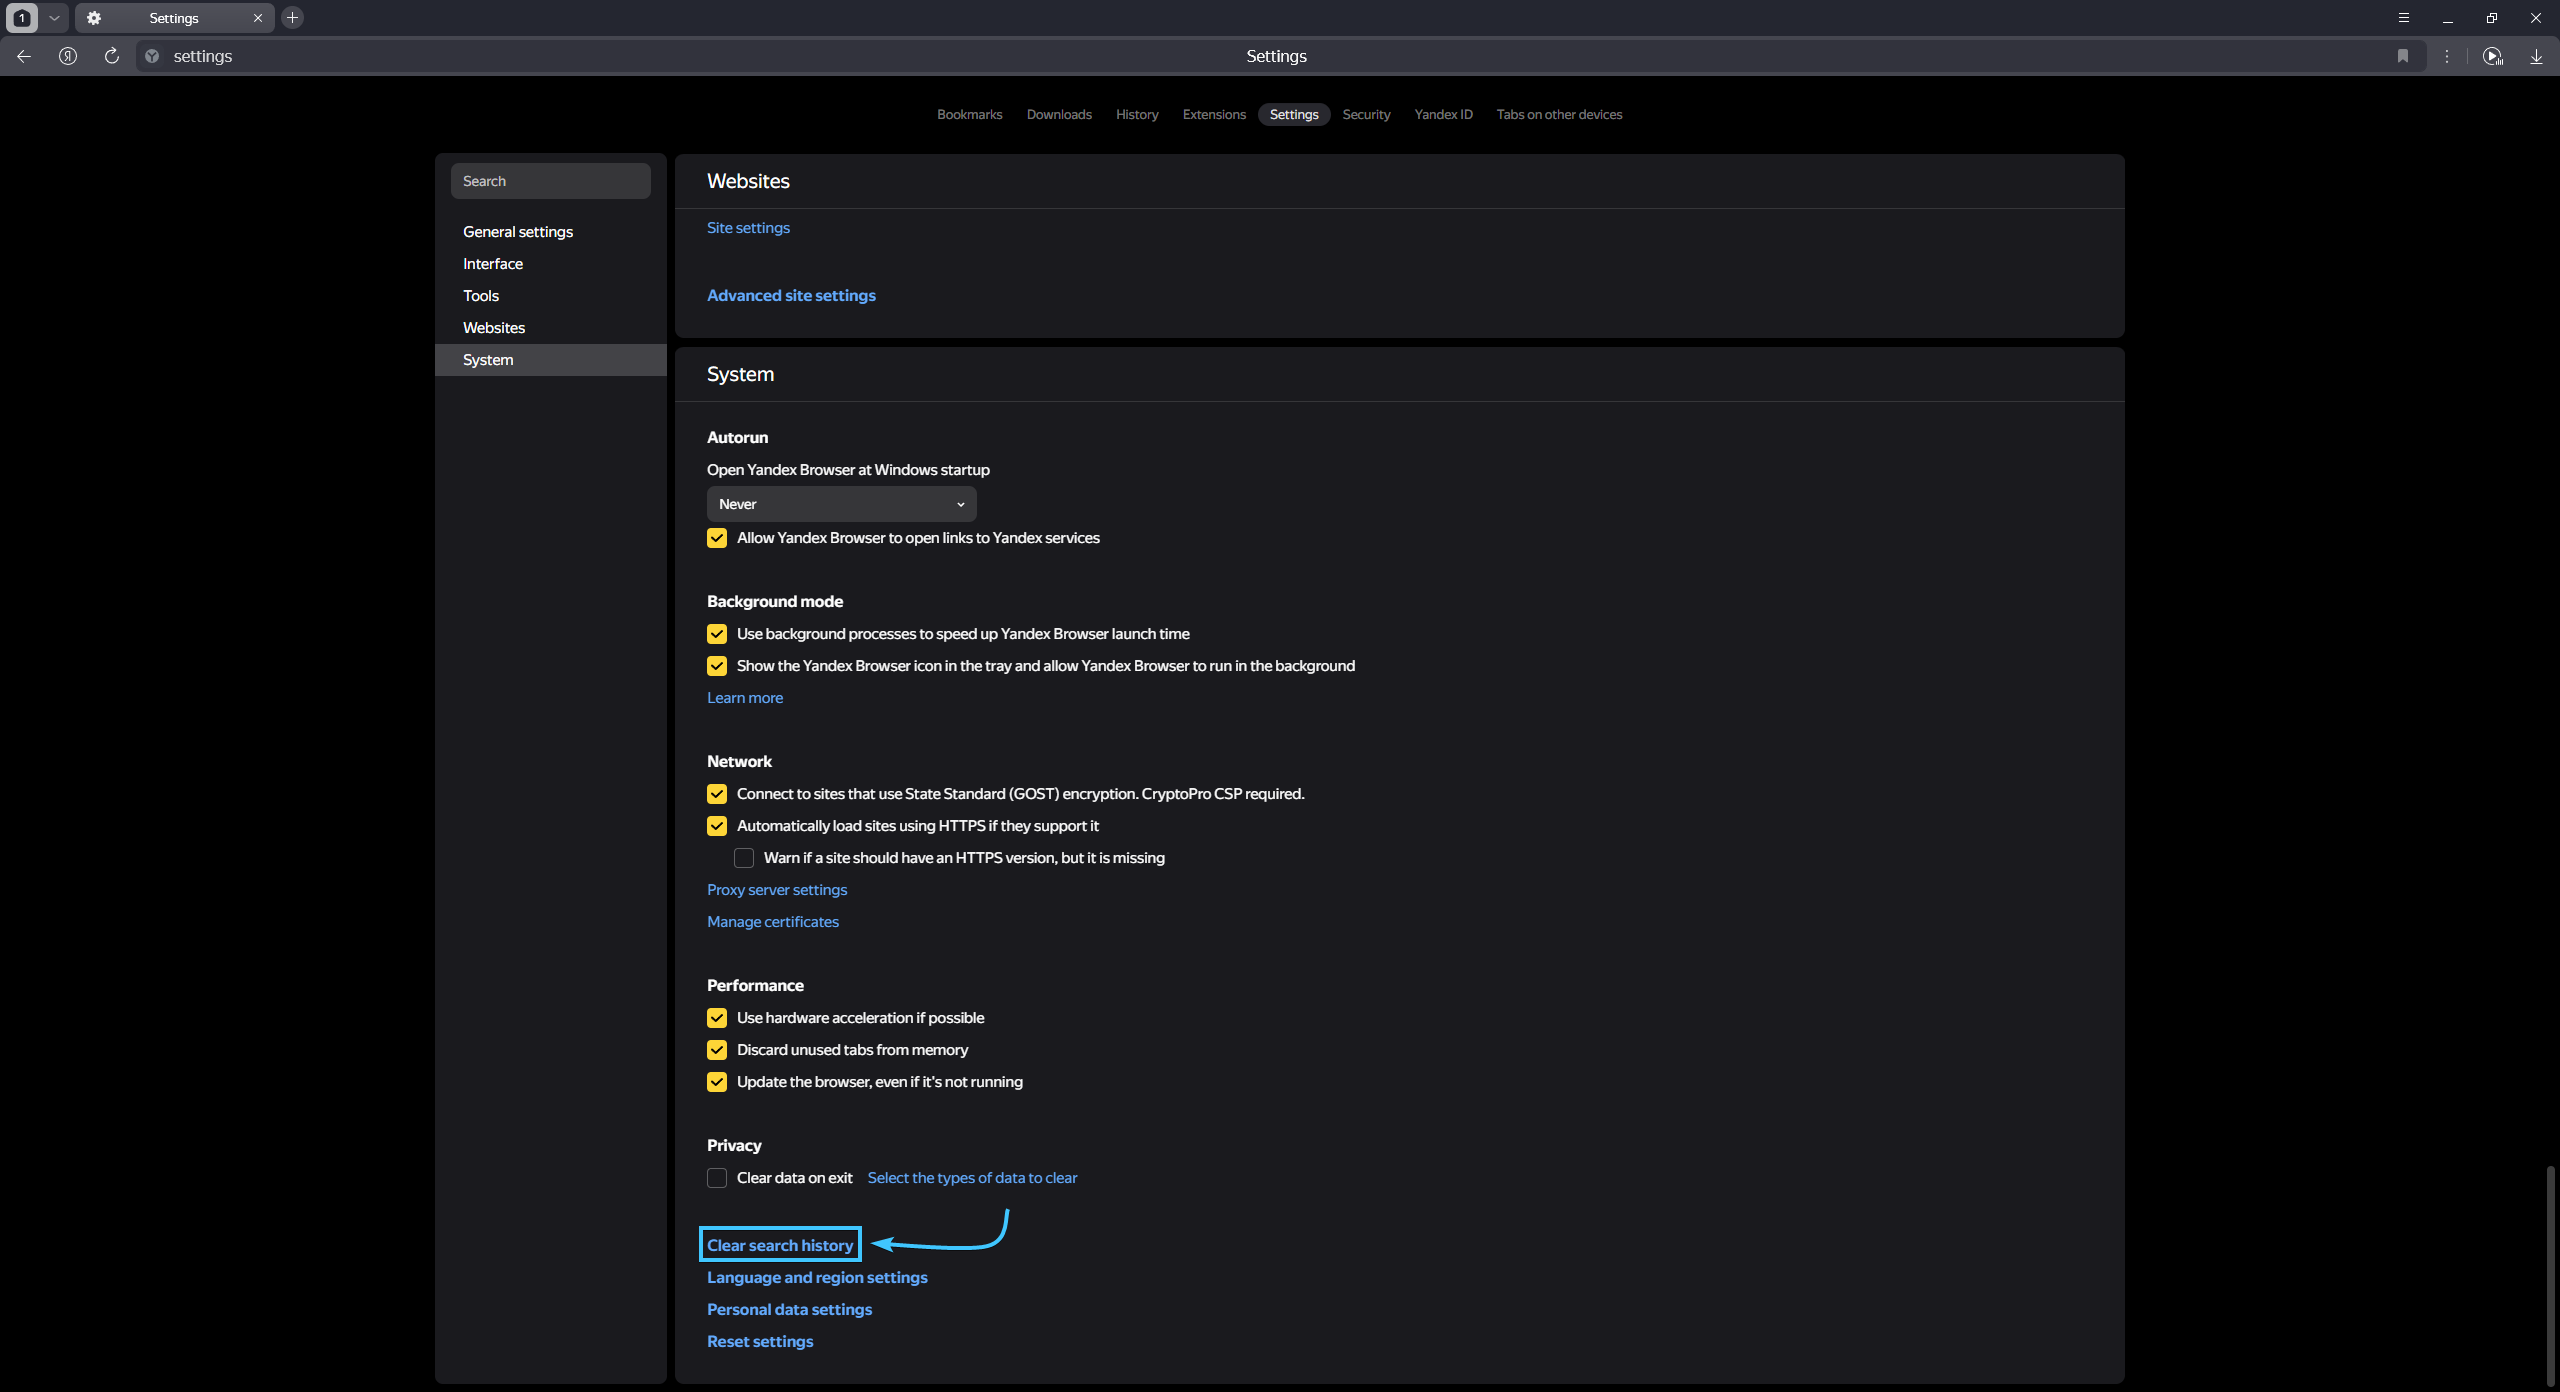2560x1392 pixels.
Task: Open the Security tab
Action: coord(1366,114)
